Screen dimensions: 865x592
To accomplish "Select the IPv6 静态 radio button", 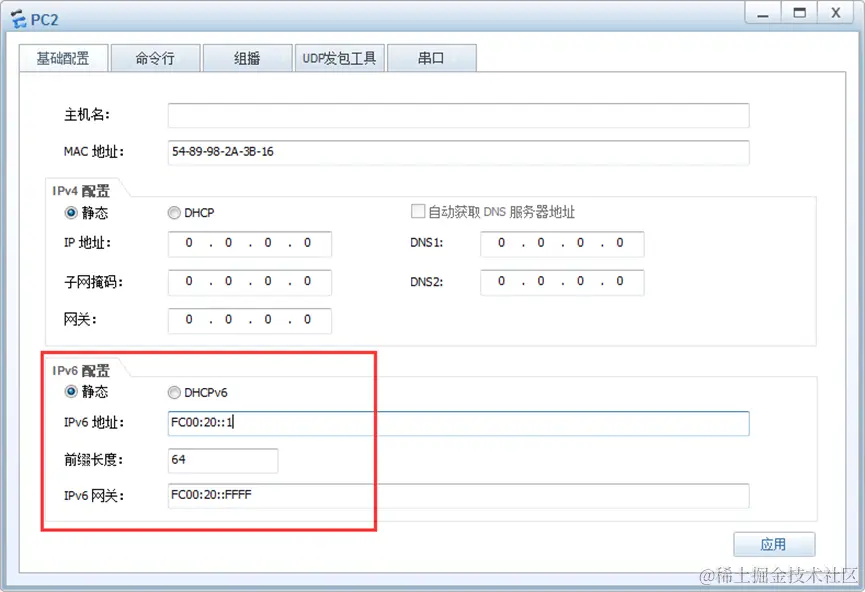I will click(x=71, y=392).
